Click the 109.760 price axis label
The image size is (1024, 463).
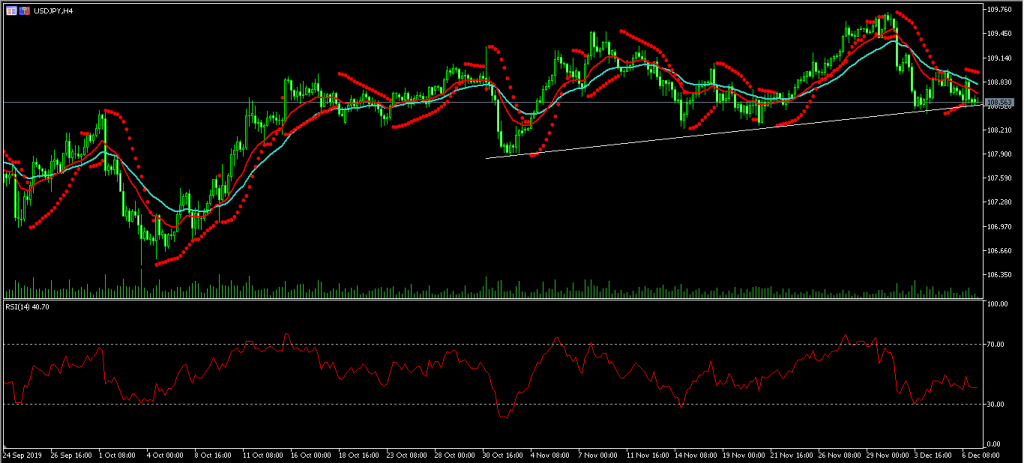click(1001, 9)
